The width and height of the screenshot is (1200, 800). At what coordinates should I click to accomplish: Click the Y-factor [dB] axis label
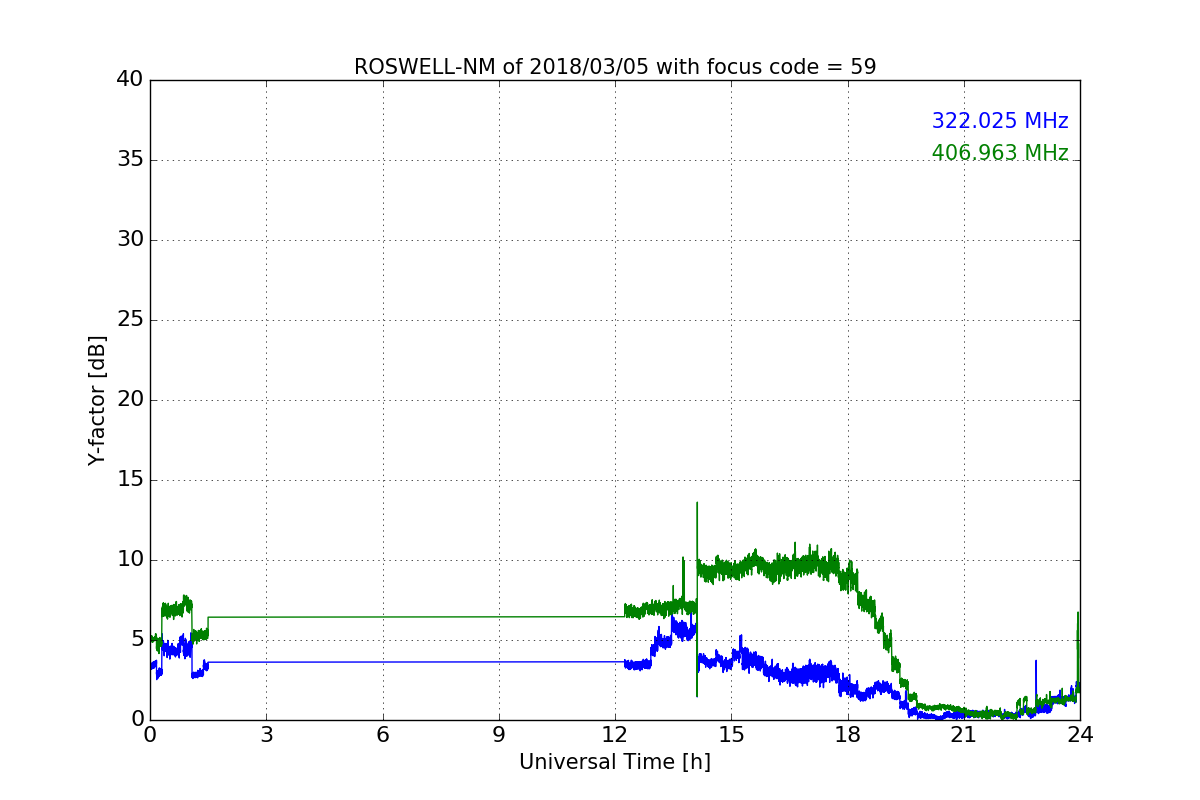[x=97, y=400]
